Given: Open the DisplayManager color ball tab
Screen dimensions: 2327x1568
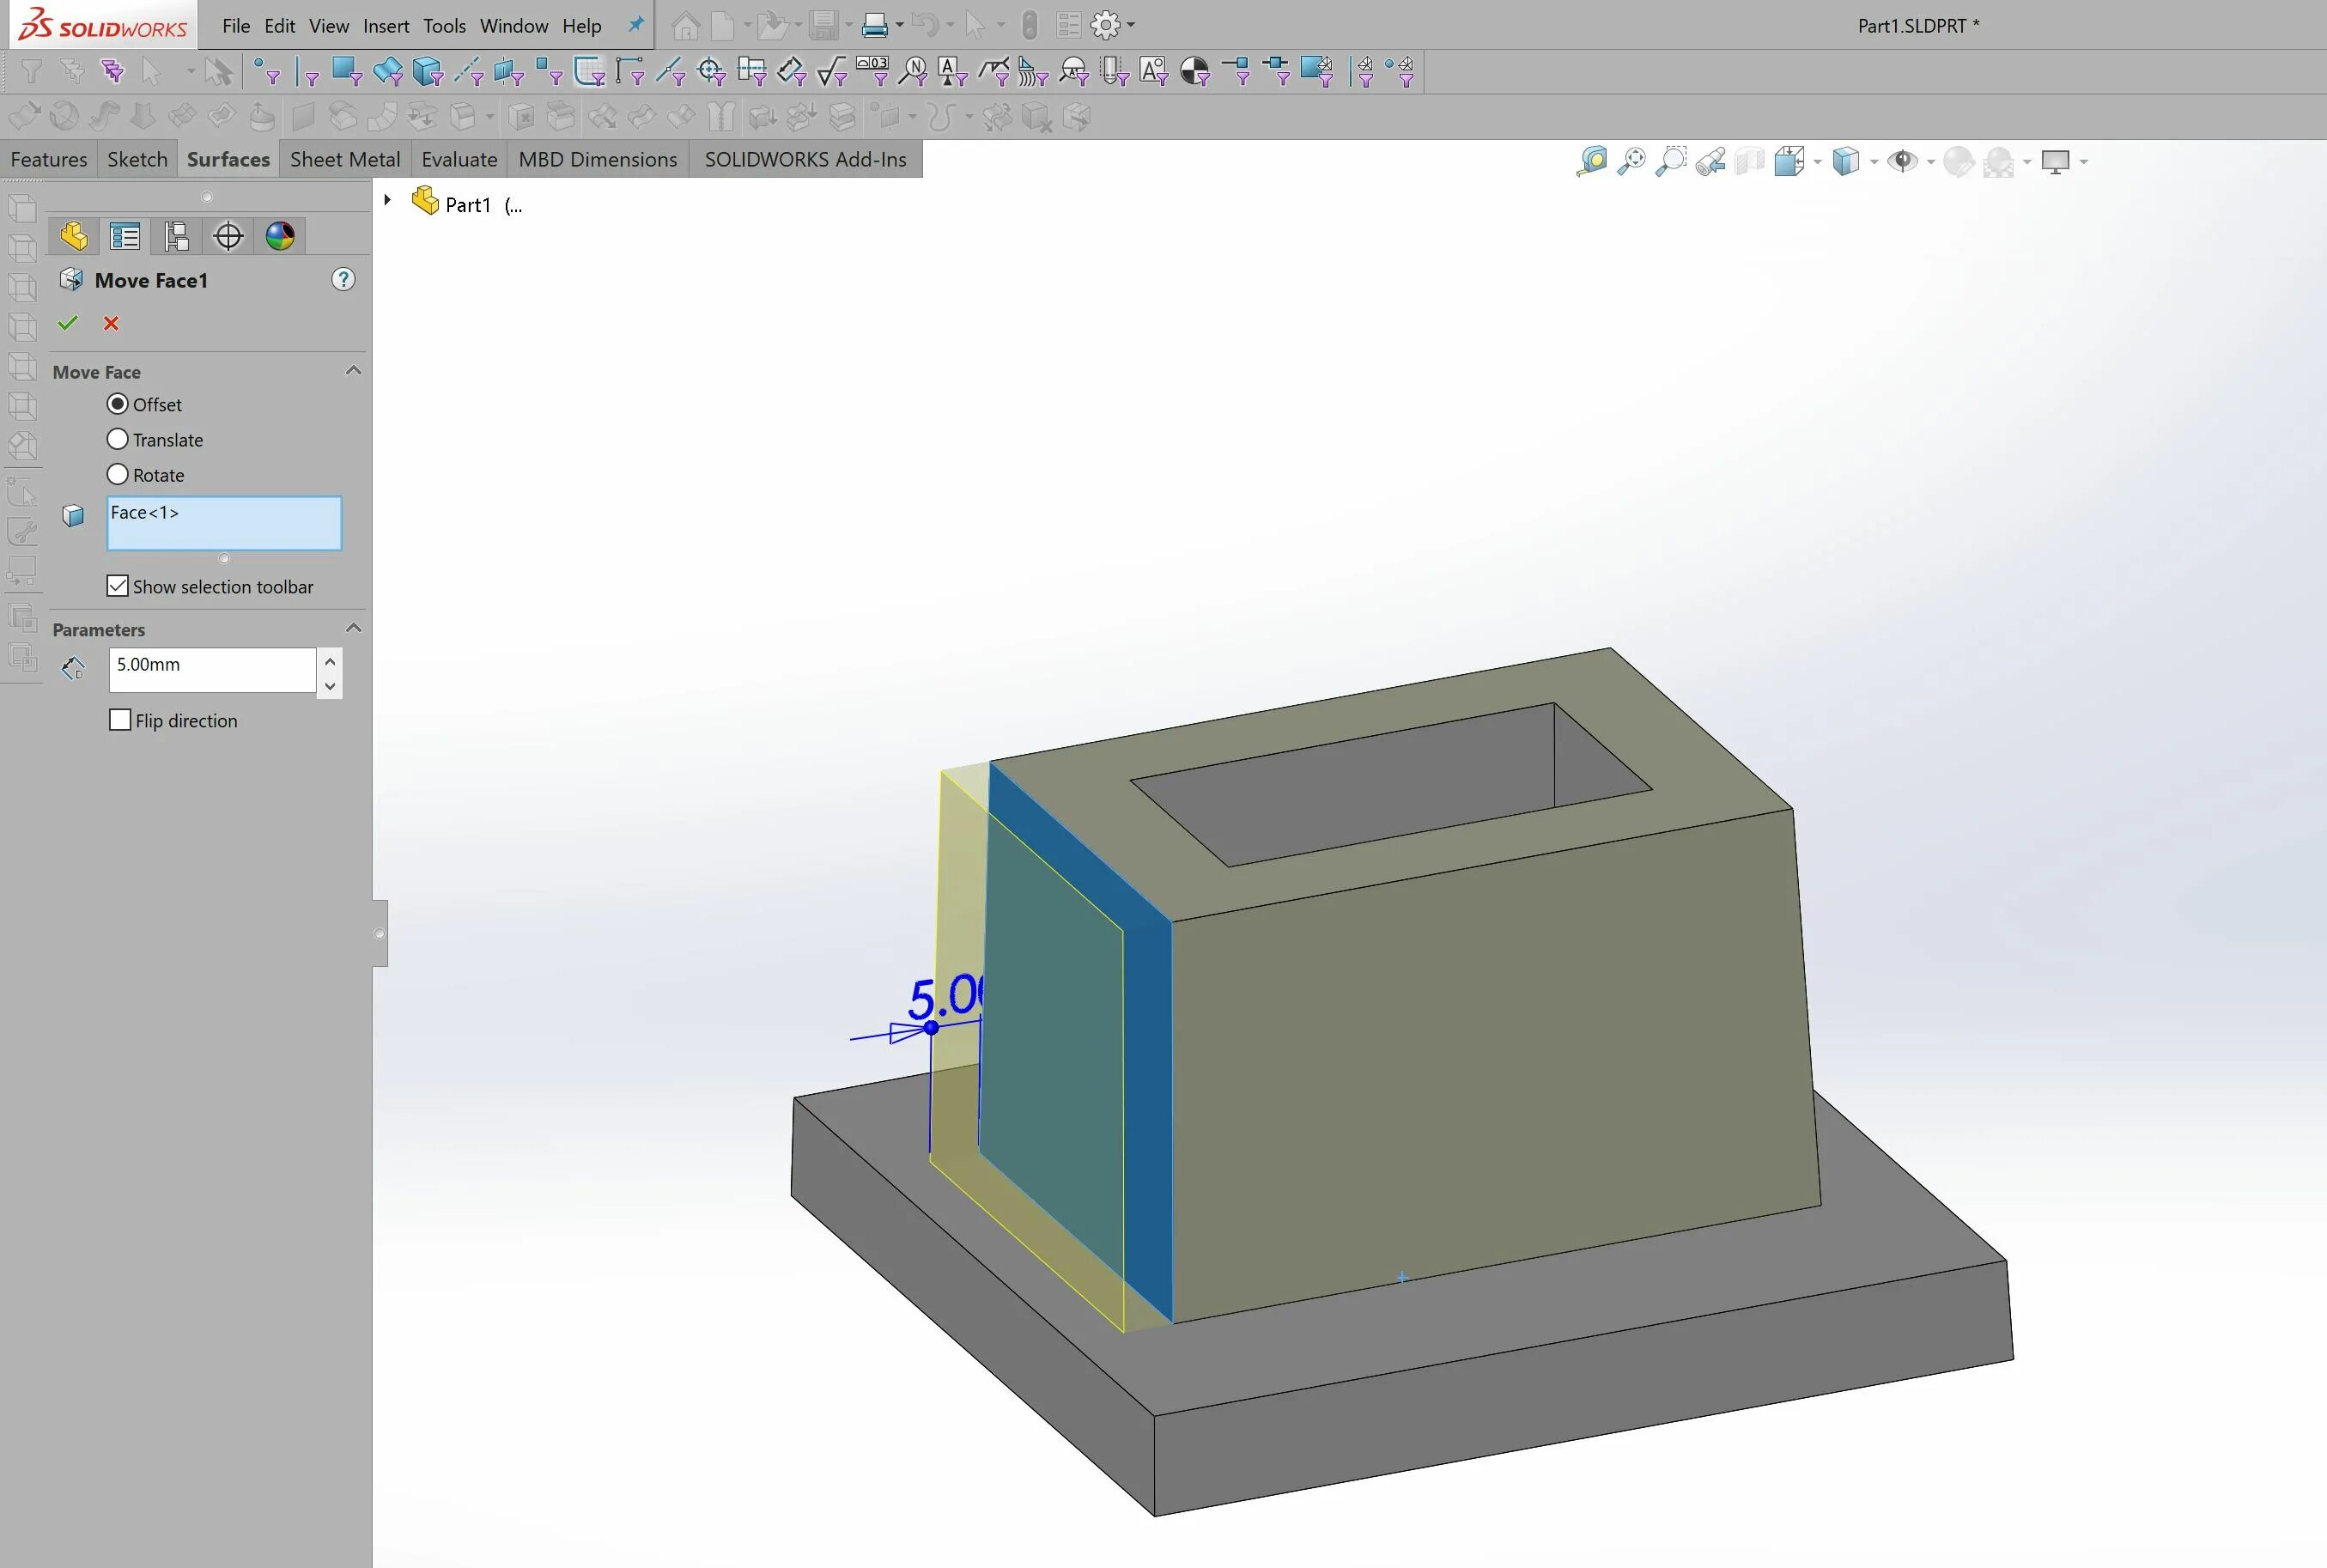Looking at the screenshot, I should (x=280, y=236).
